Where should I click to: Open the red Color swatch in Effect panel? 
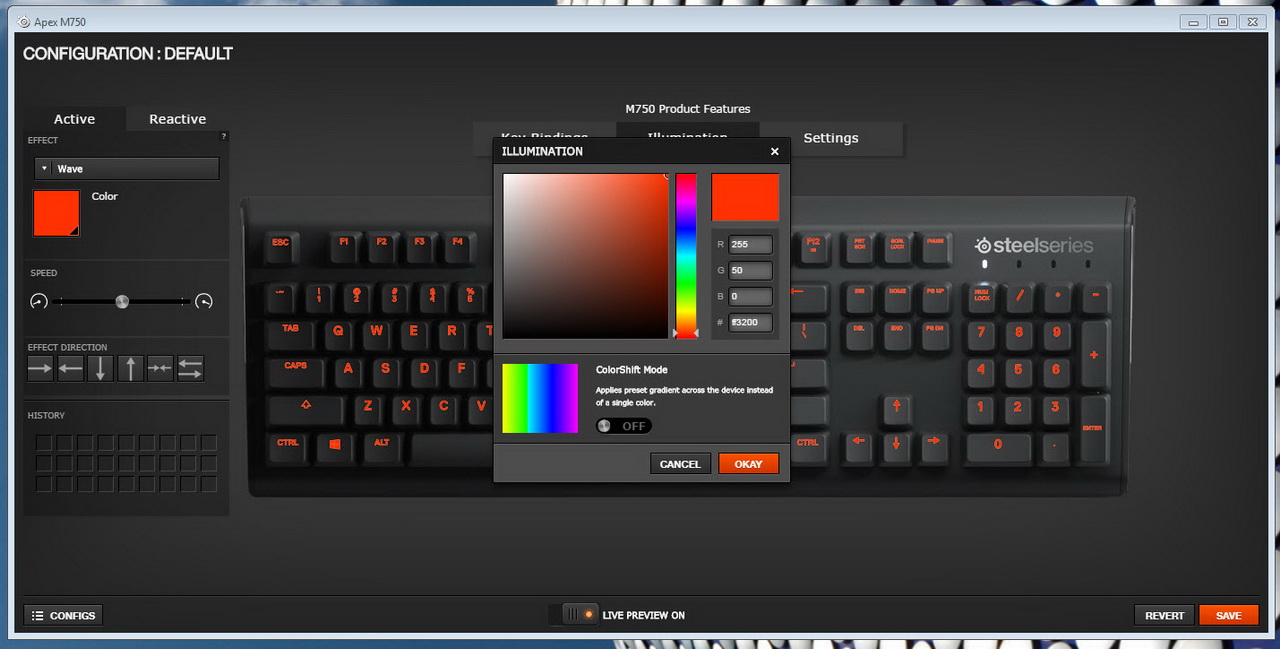(56, 213)
